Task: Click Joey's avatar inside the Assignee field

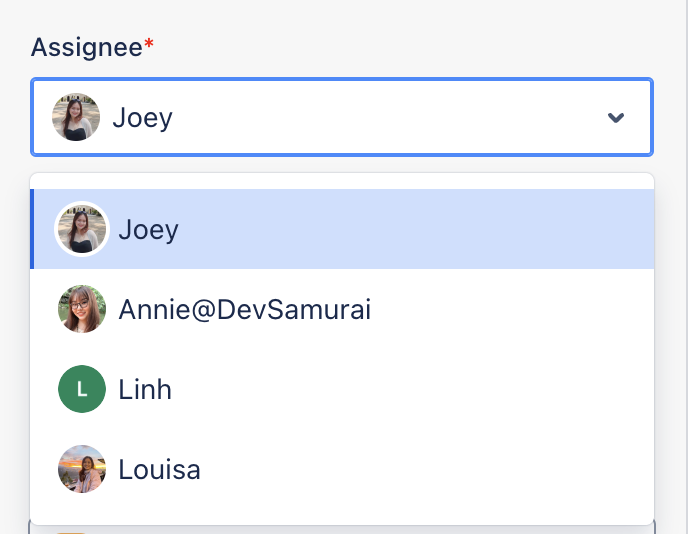Action: (x=76, y=117)
